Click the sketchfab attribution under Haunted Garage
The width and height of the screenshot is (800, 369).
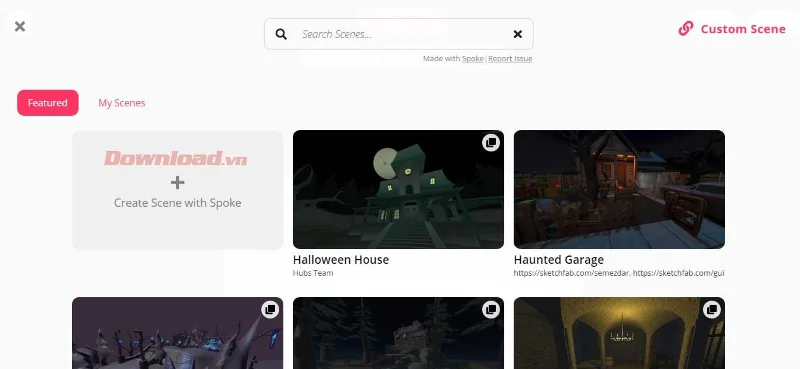click(x=619, y=273)
